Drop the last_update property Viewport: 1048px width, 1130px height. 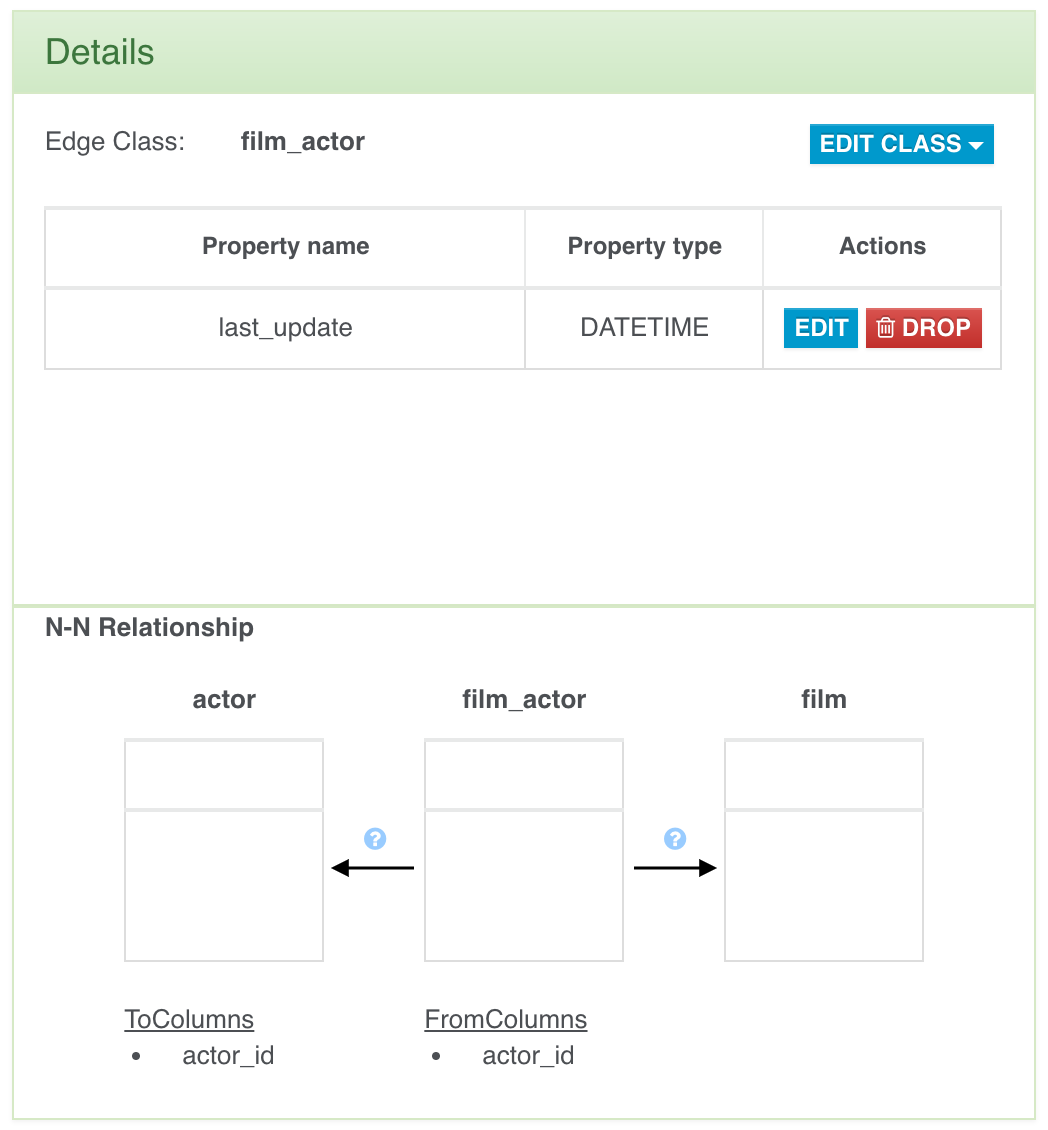coord(923,328)
